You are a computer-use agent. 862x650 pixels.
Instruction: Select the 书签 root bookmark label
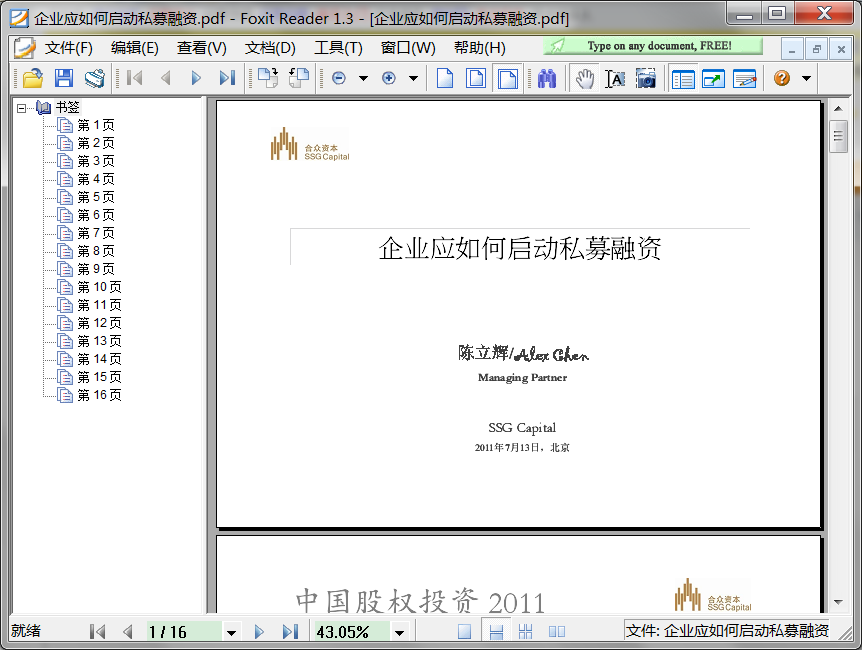tap(68, 107)
